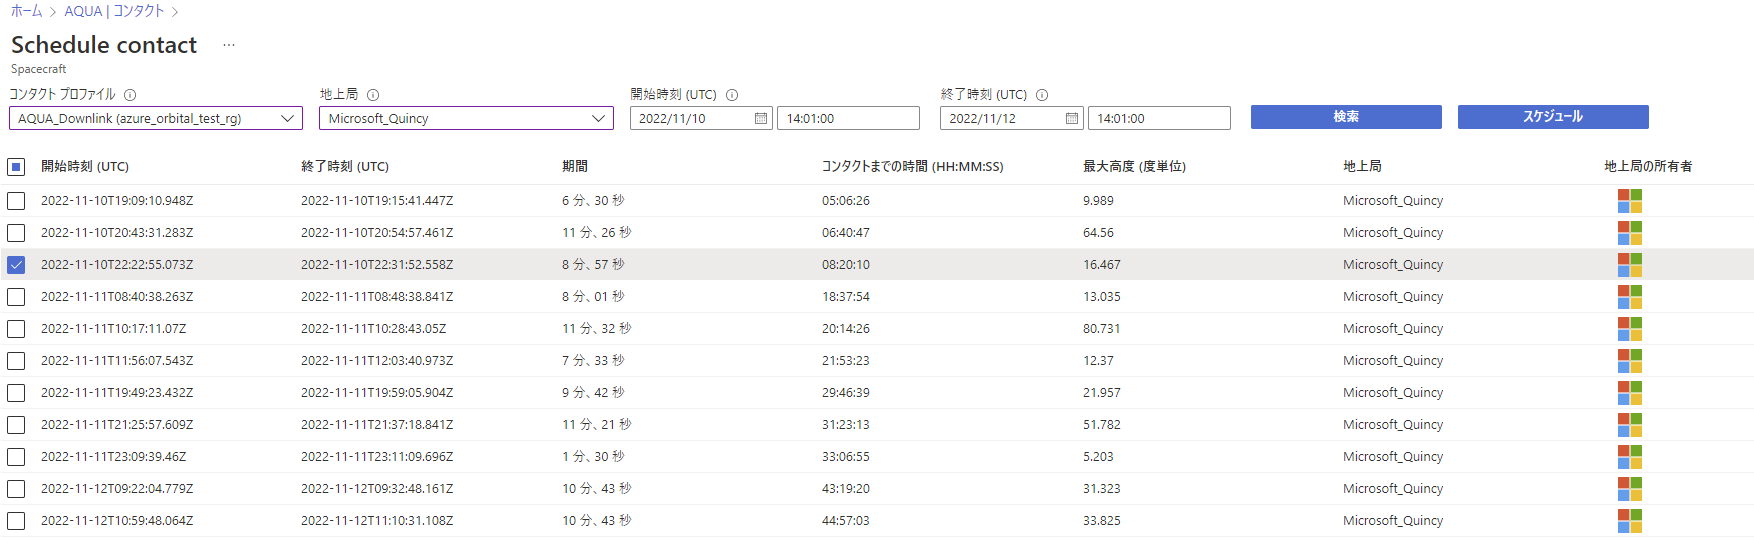The width and height of the screenshot is (1754, 558).
Task: Go to ホーム in the breadcrumb
Action: click(x=26, y=11)
